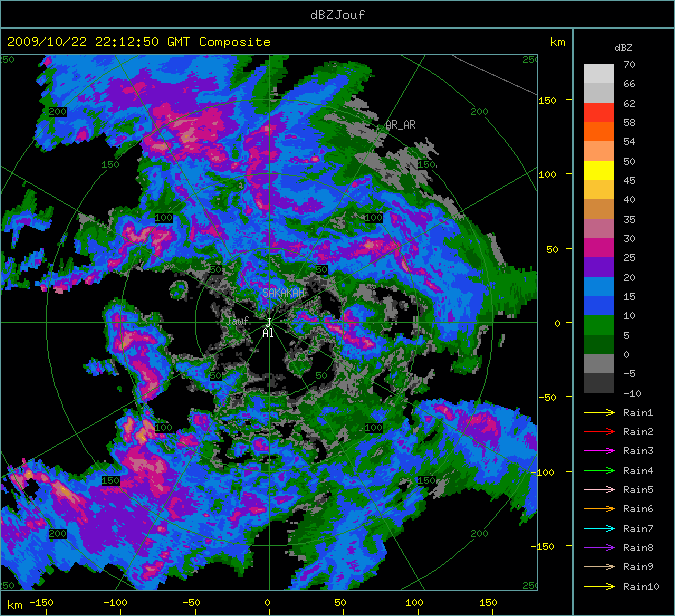Pick the bright green 5-10 dBZ swatch
The width and height of the screenshot is (675, 616).
click(599, 325)
